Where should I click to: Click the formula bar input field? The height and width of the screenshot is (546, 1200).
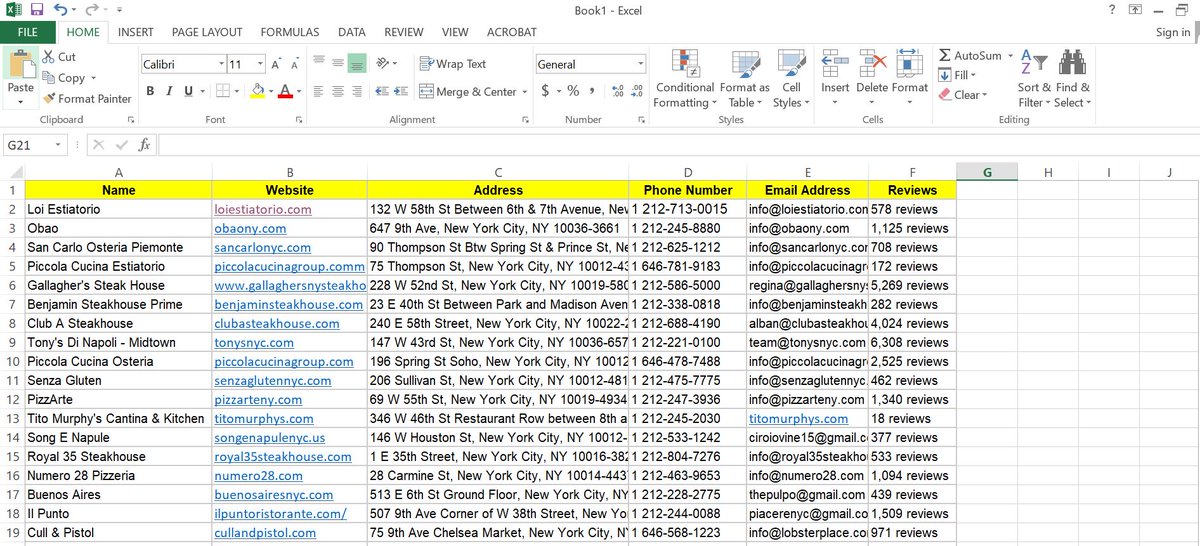point(678,145)
